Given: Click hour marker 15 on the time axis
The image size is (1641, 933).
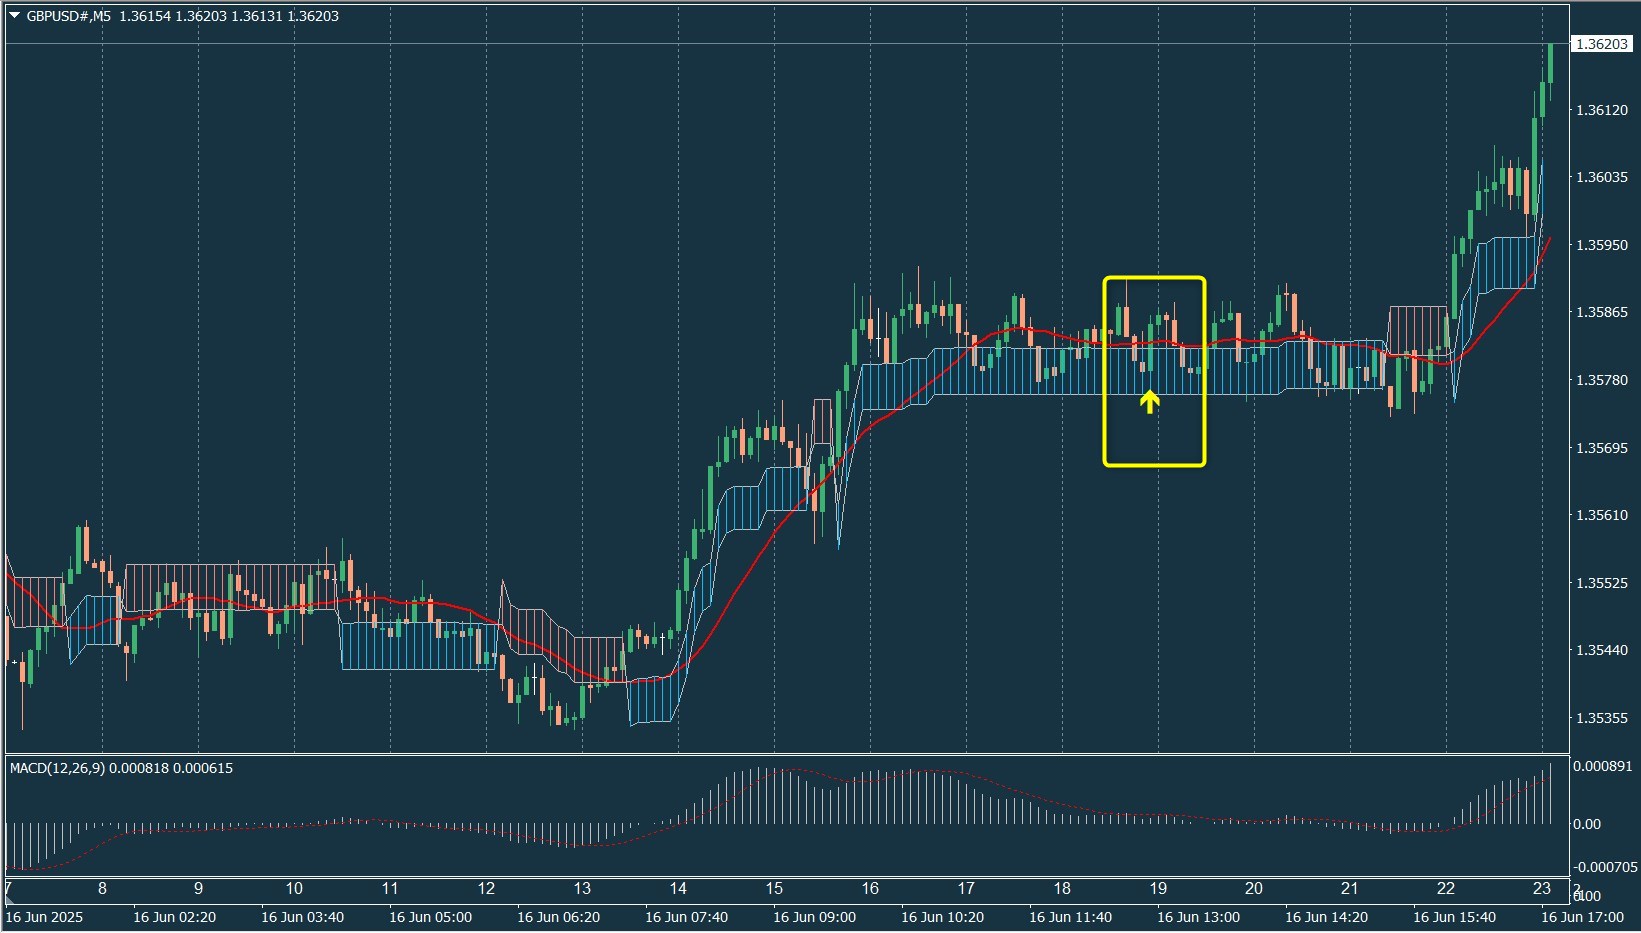Looking at the screenshot, I should tap(774, 888).
